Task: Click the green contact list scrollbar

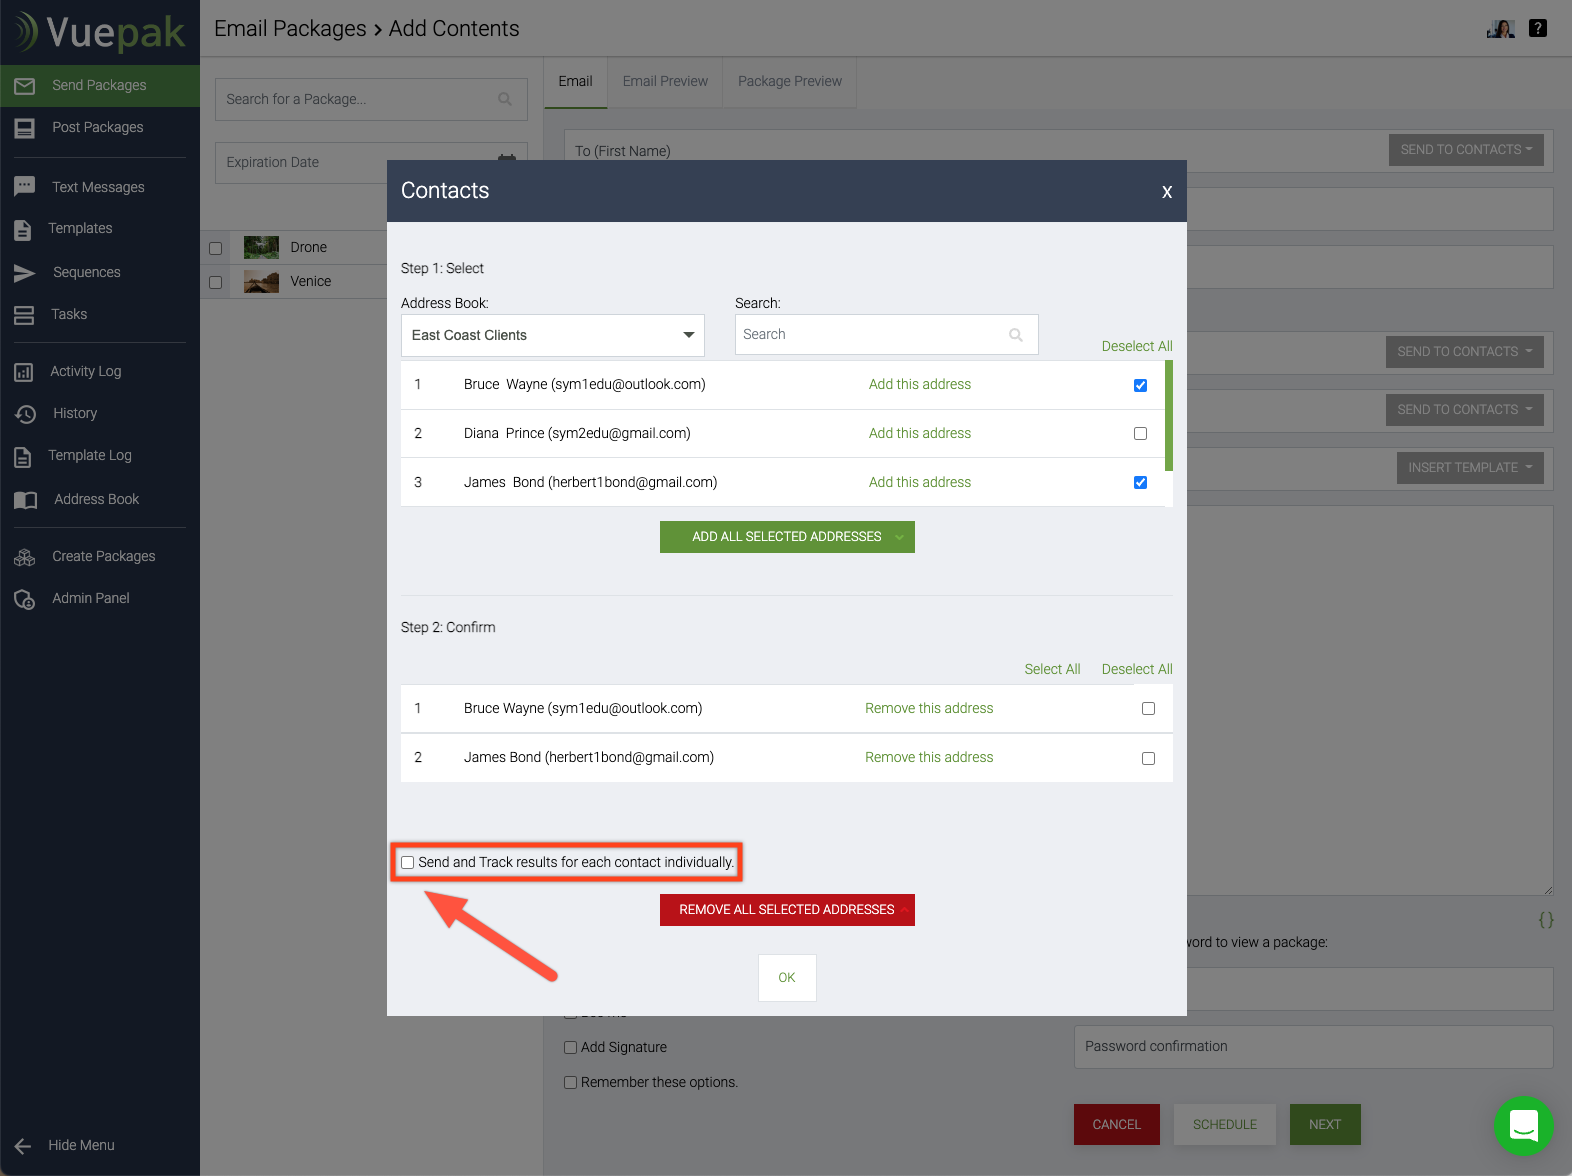Action: click(1169, 416)
